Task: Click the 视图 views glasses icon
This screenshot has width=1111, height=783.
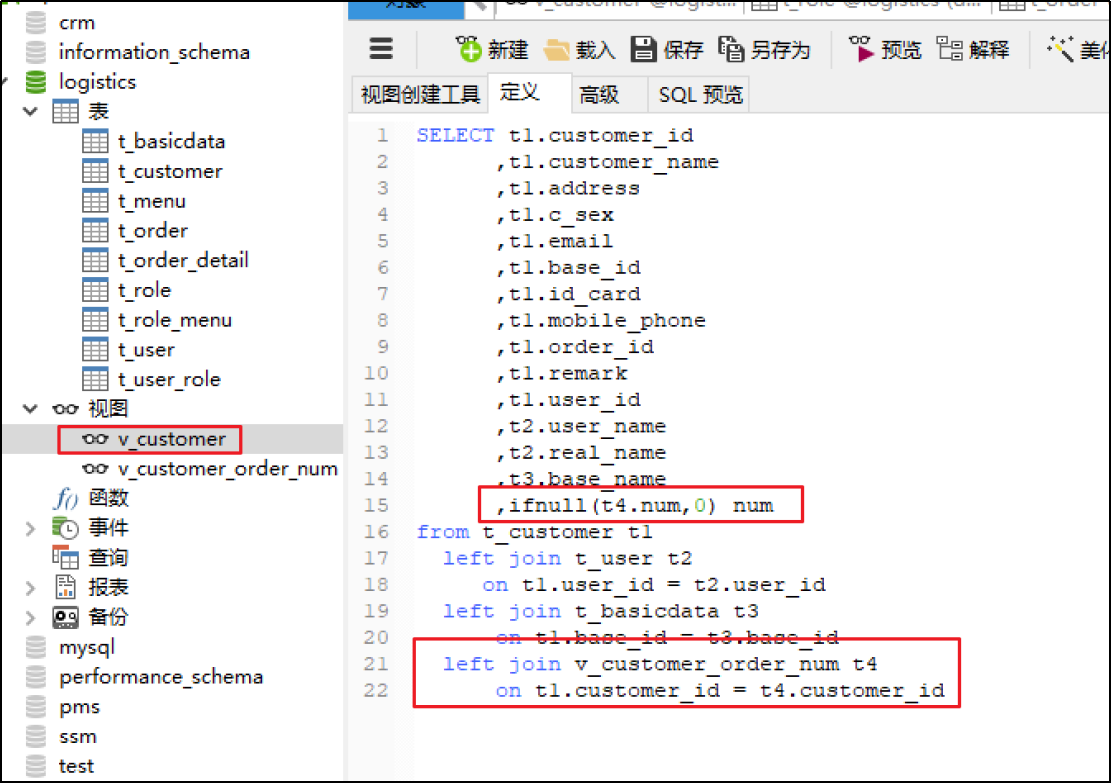Action: pos(66,409)
